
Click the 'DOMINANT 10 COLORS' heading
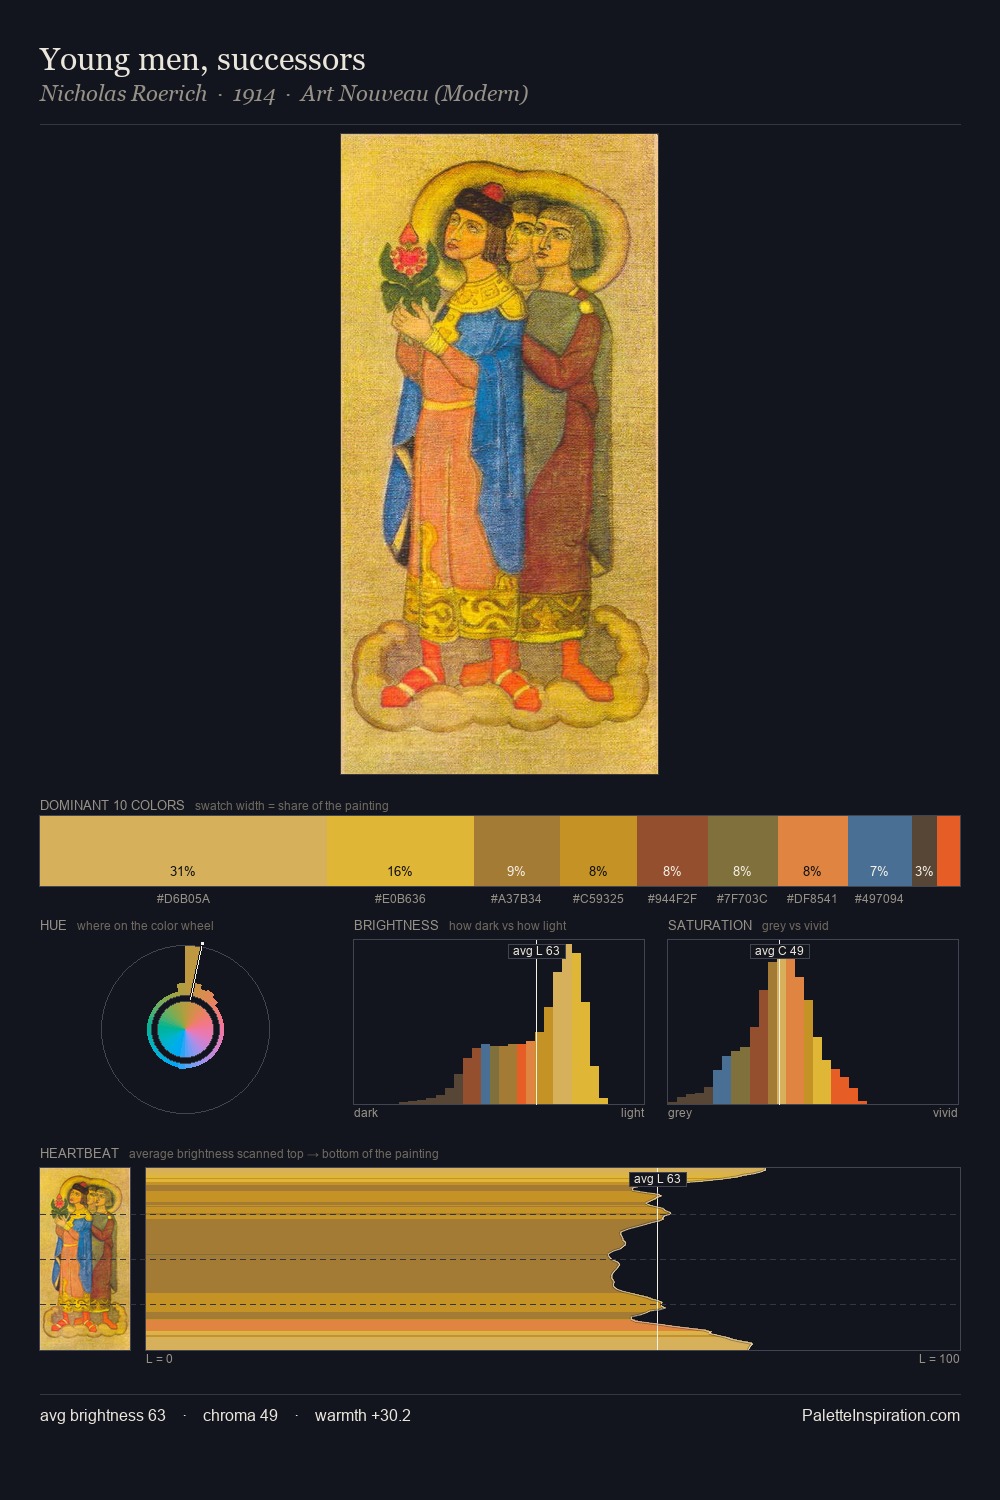tap(112, 805)
